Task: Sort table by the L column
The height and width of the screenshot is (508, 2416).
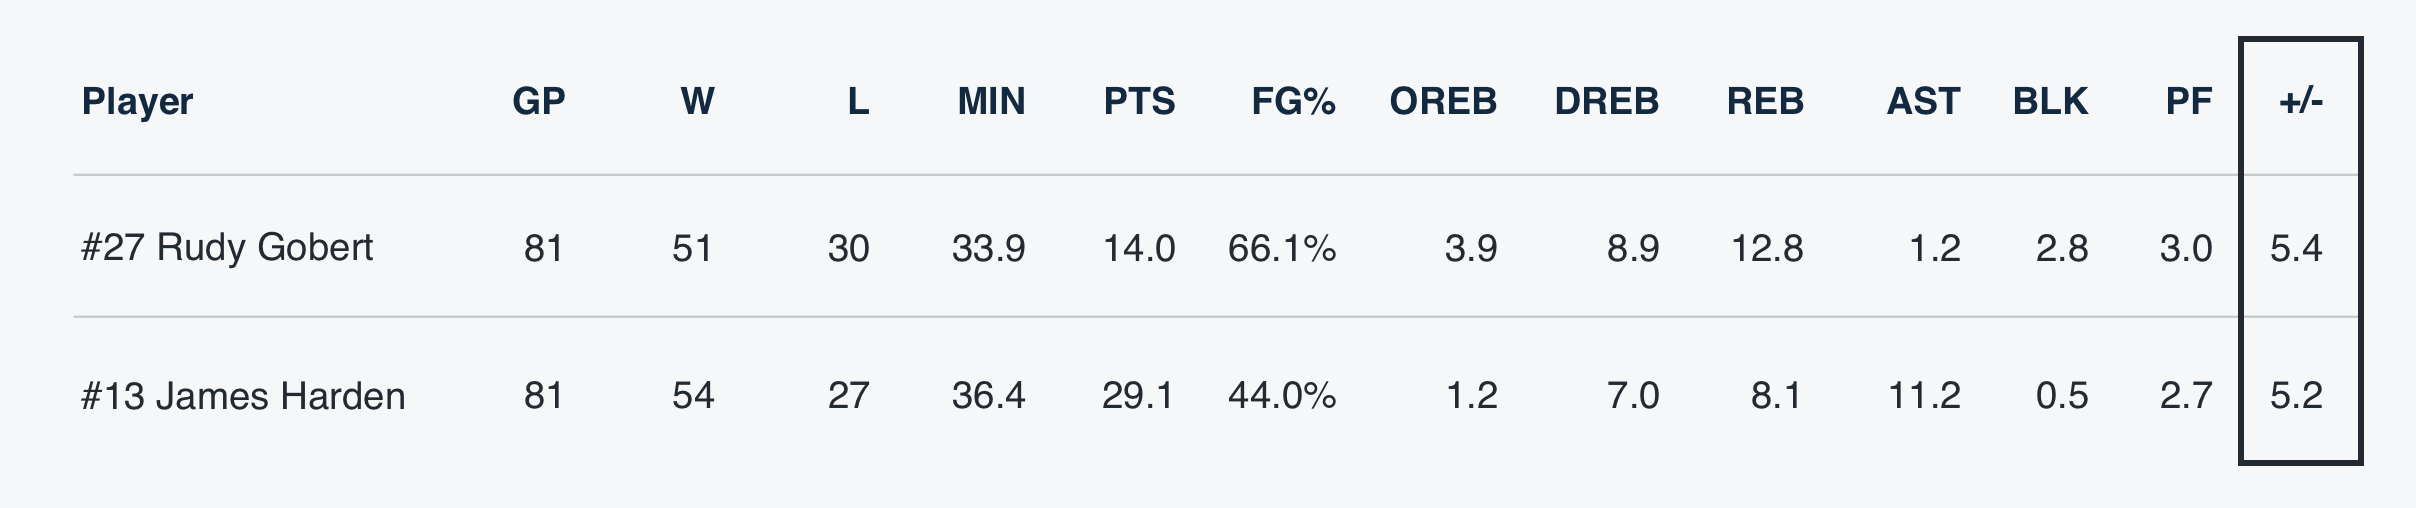Action: (x=858, y=102)
